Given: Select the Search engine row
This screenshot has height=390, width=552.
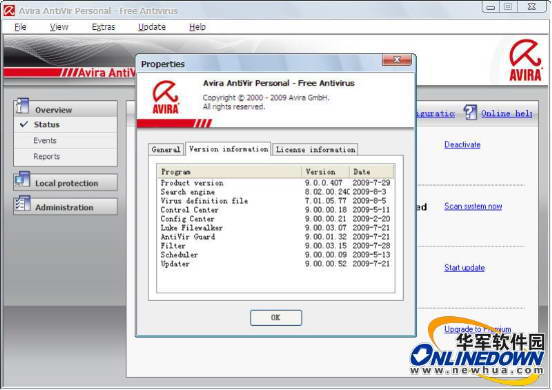Looking at the screenshot, I should click(x=275, y=192).
